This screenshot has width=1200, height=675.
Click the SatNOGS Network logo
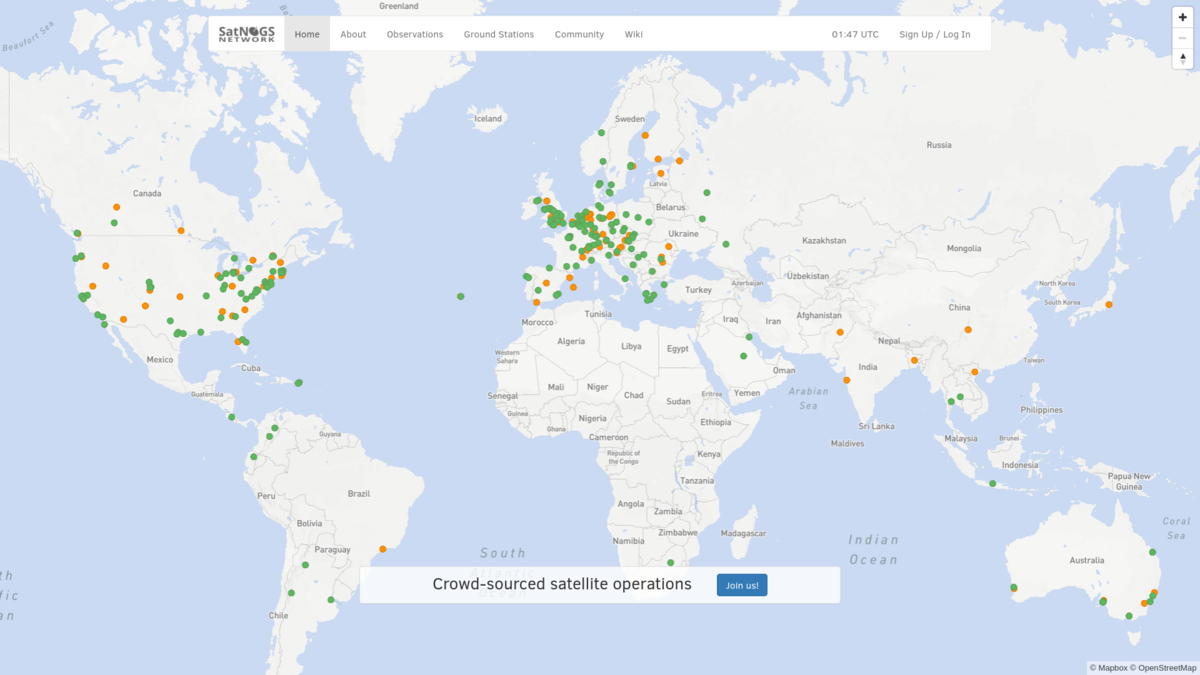245,33
